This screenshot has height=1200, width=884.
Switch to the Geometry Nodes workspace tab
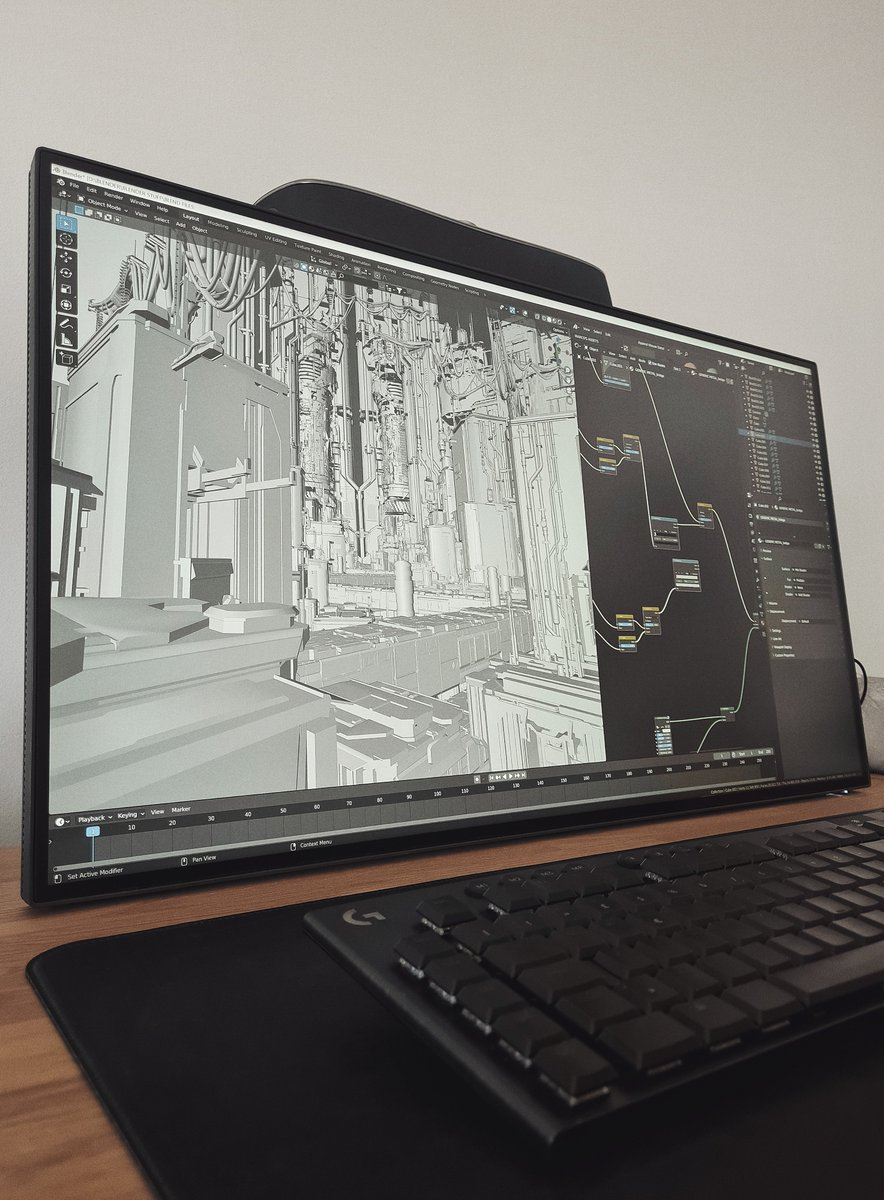pos(444,284)
